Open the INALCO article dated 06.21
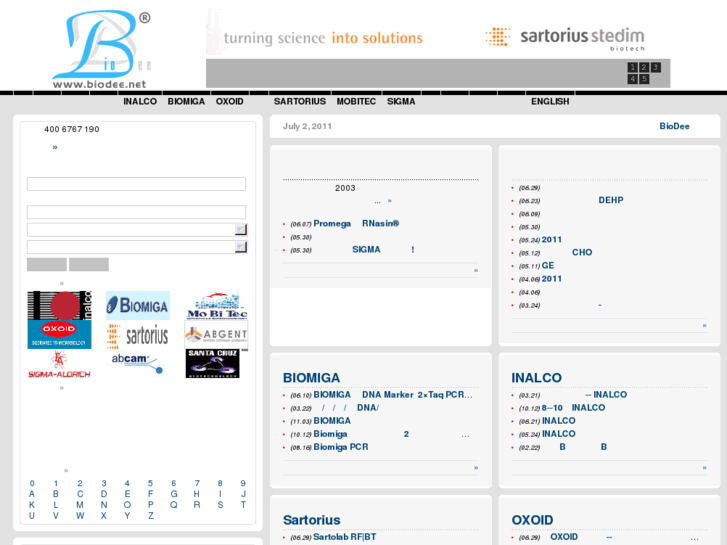The image size is (727, 545). click(559, 421)
